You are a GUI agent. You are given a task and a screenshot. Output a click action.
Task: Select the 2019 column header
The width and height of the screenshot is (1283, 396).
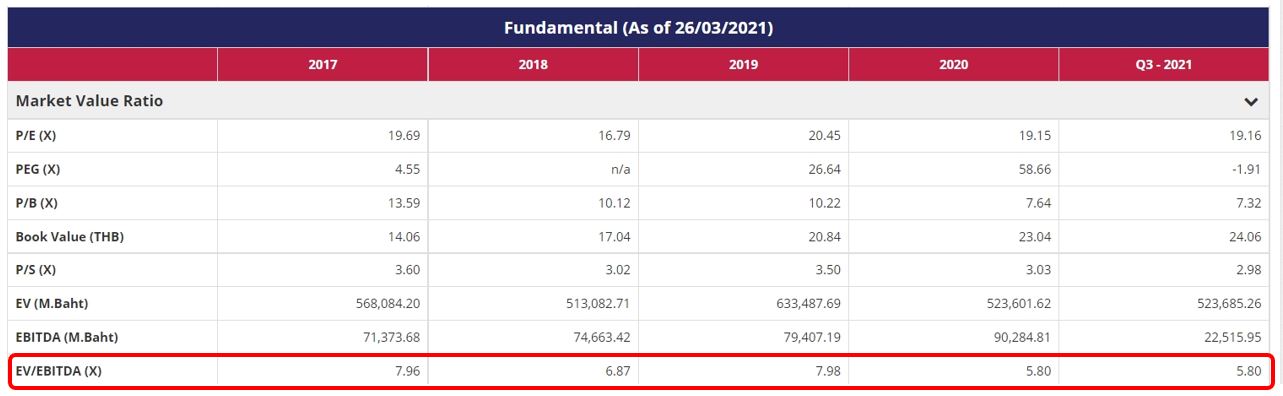pyautogui.click(x=743, y=65)
